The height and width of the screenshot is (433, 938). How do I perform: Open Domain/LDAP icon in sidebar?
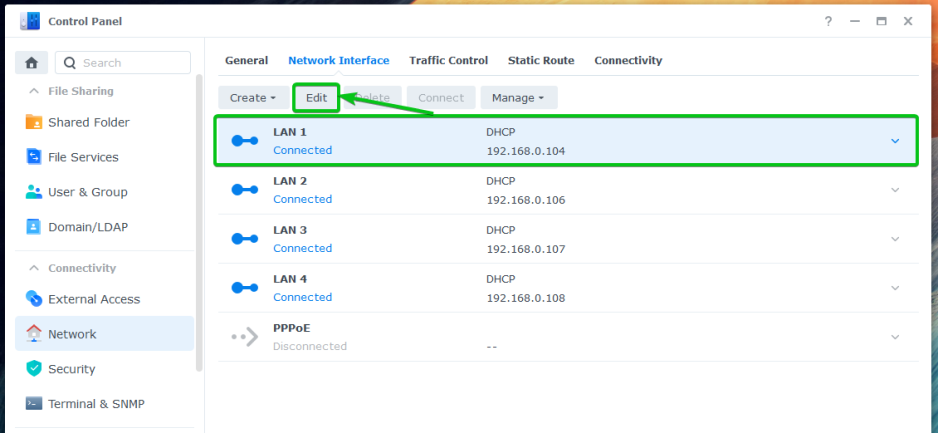[x=34, y=227]
